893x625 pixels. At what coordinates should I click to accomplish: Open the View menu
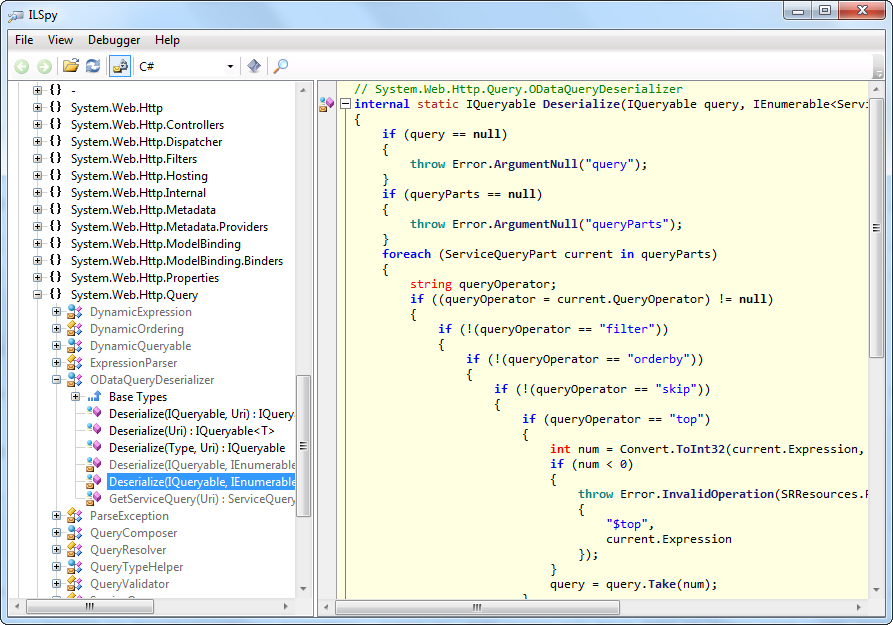tap(60, 40)
